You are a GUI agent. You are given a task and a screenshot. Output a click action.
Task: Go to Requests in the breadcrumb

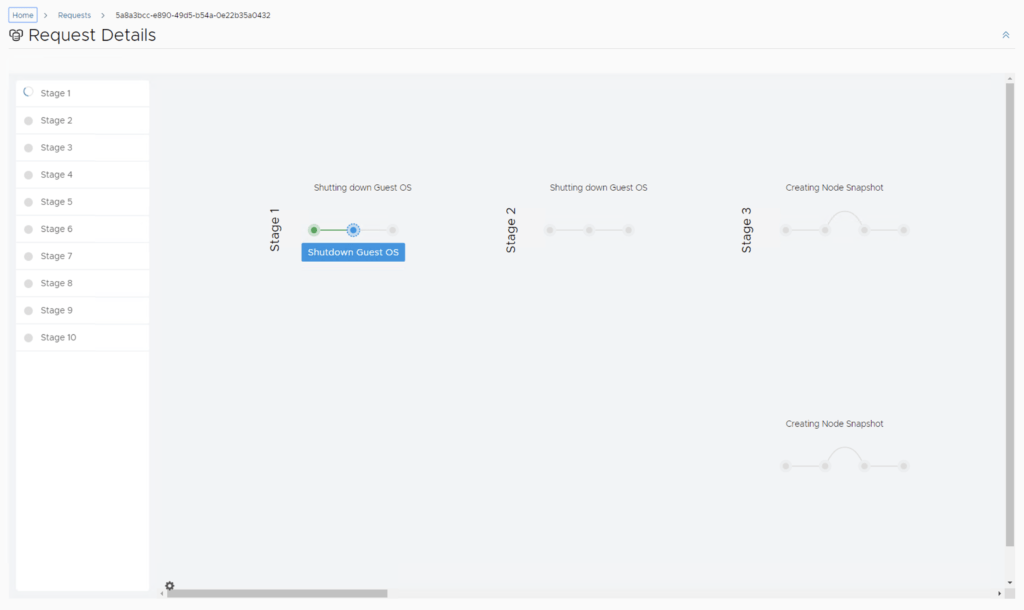[x=74, y=15]
